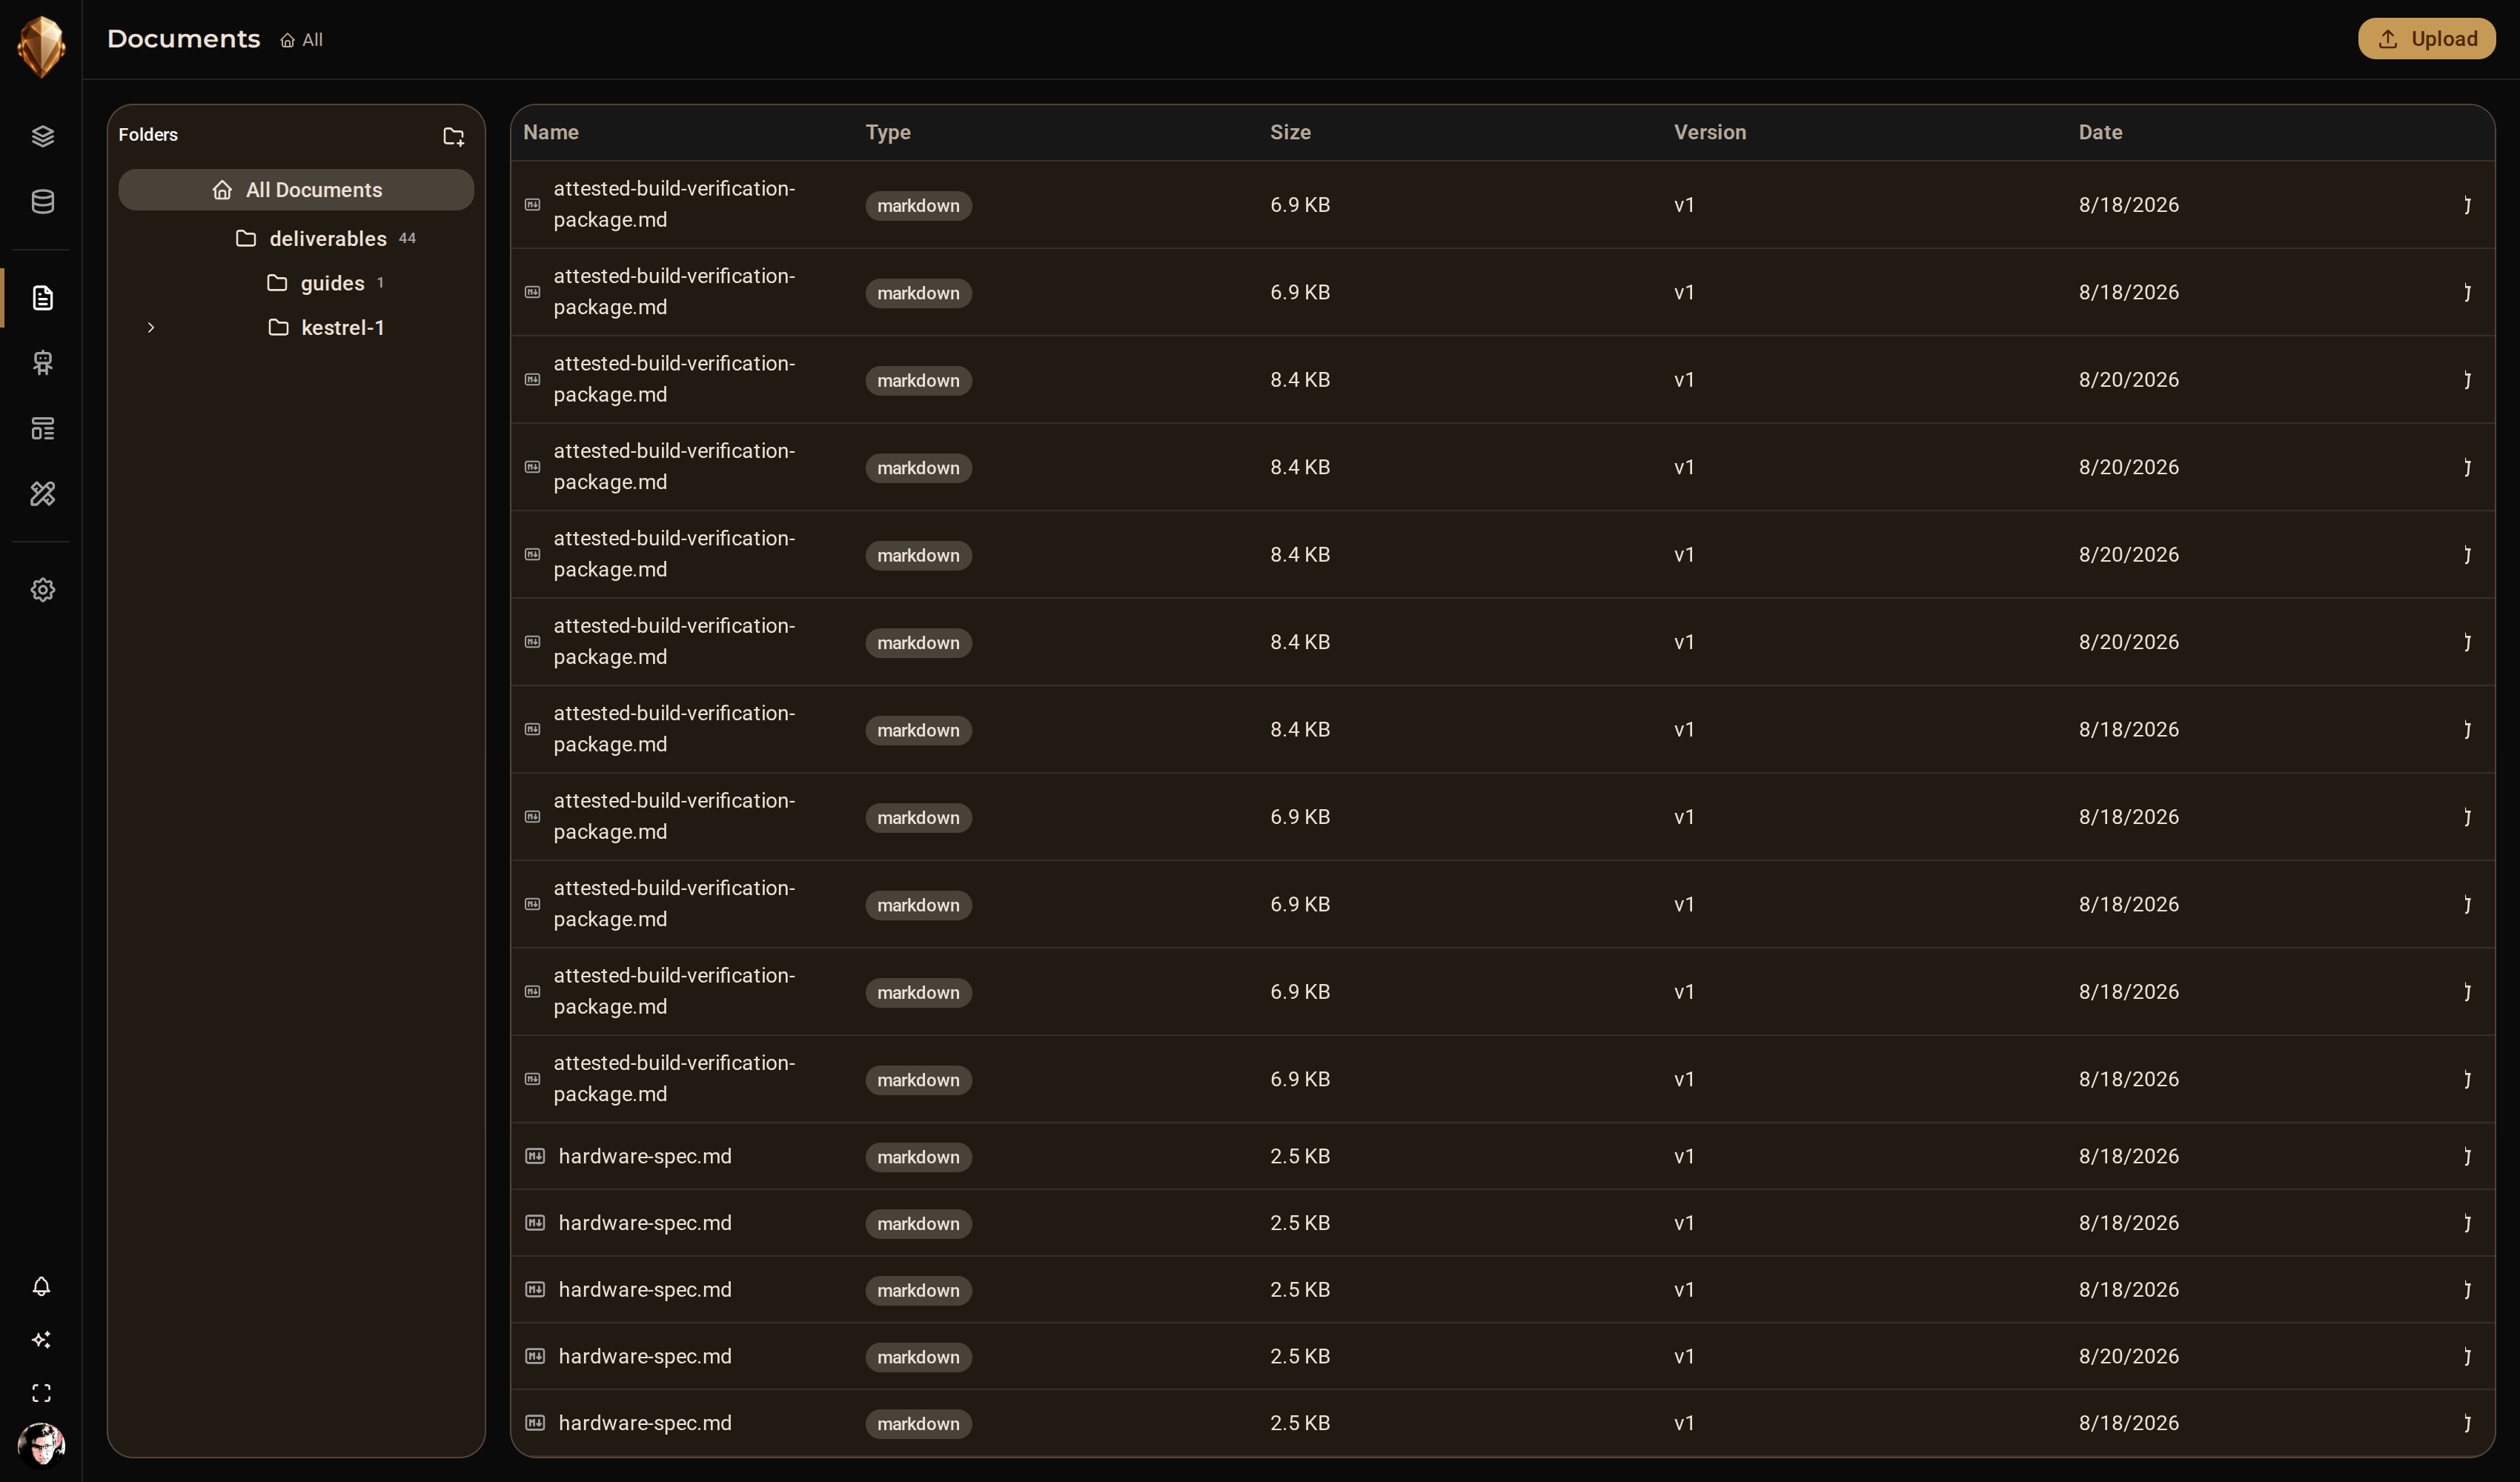
Task: Open the robot agents sidebar section
Action: pos(42,363)
